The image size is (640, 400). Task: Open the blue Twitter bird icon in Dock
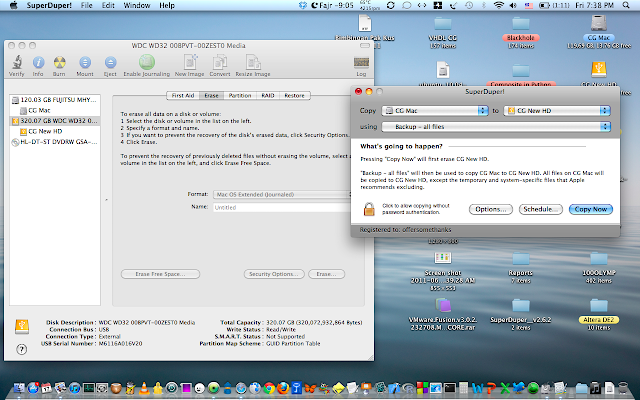[x=519, y=388]
